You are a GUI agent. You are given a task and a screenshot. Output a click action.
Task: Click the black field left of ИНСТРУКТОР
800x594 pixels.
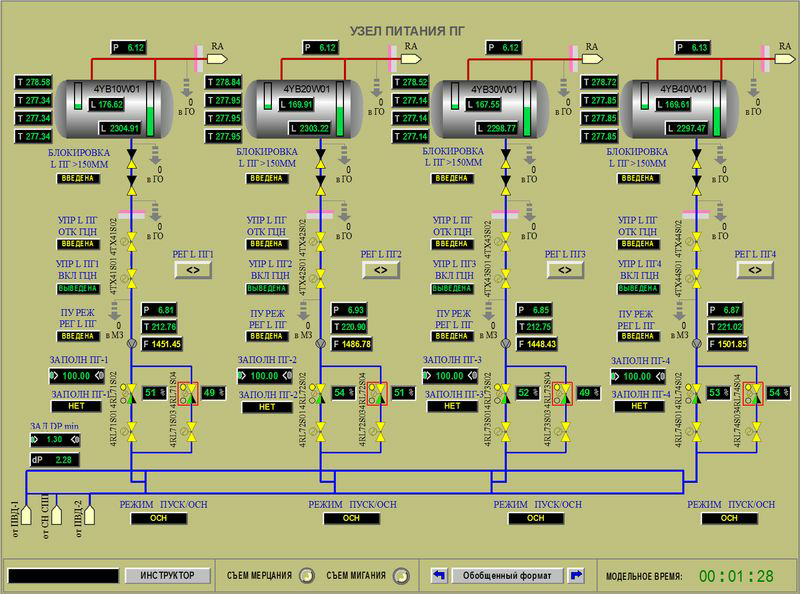pos(63,576)
